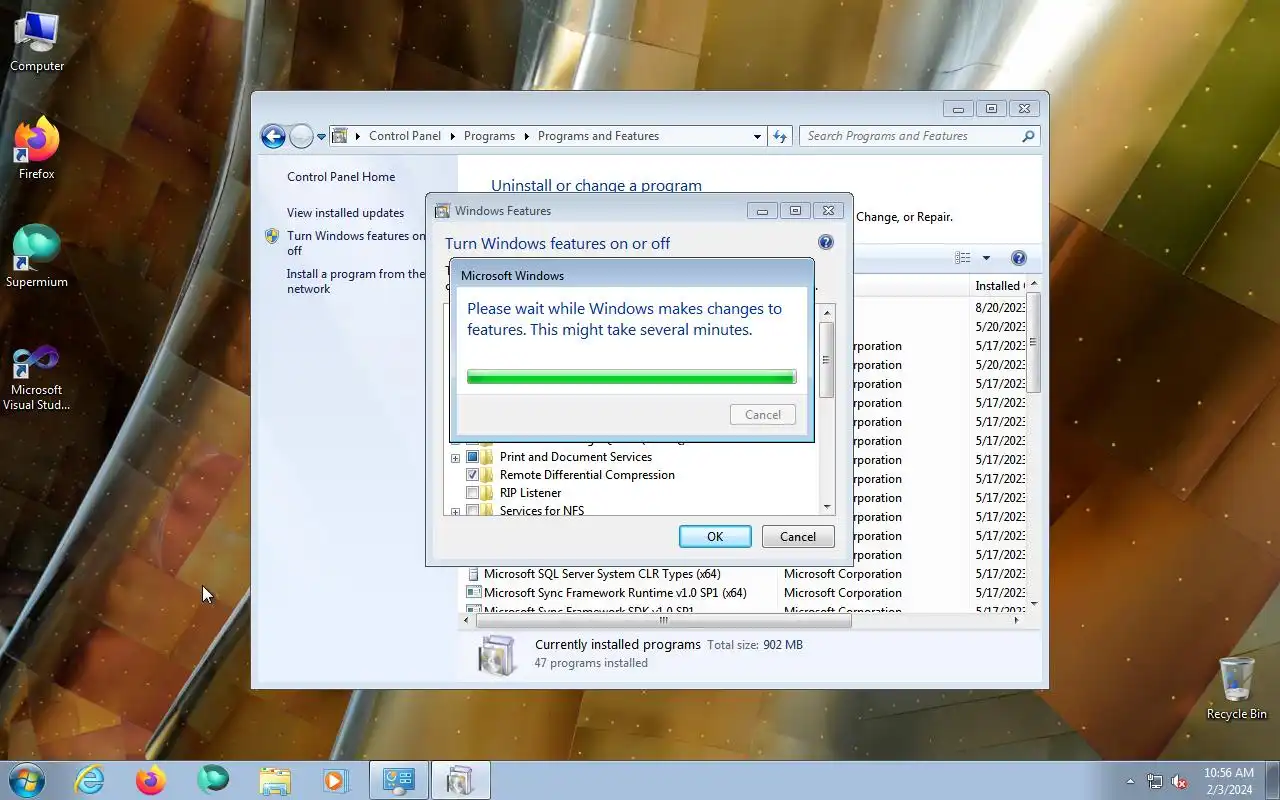Click the search magnifier icon
Screen dimensions: 1280x800
pyautogui.click(x=1027, y=136)
